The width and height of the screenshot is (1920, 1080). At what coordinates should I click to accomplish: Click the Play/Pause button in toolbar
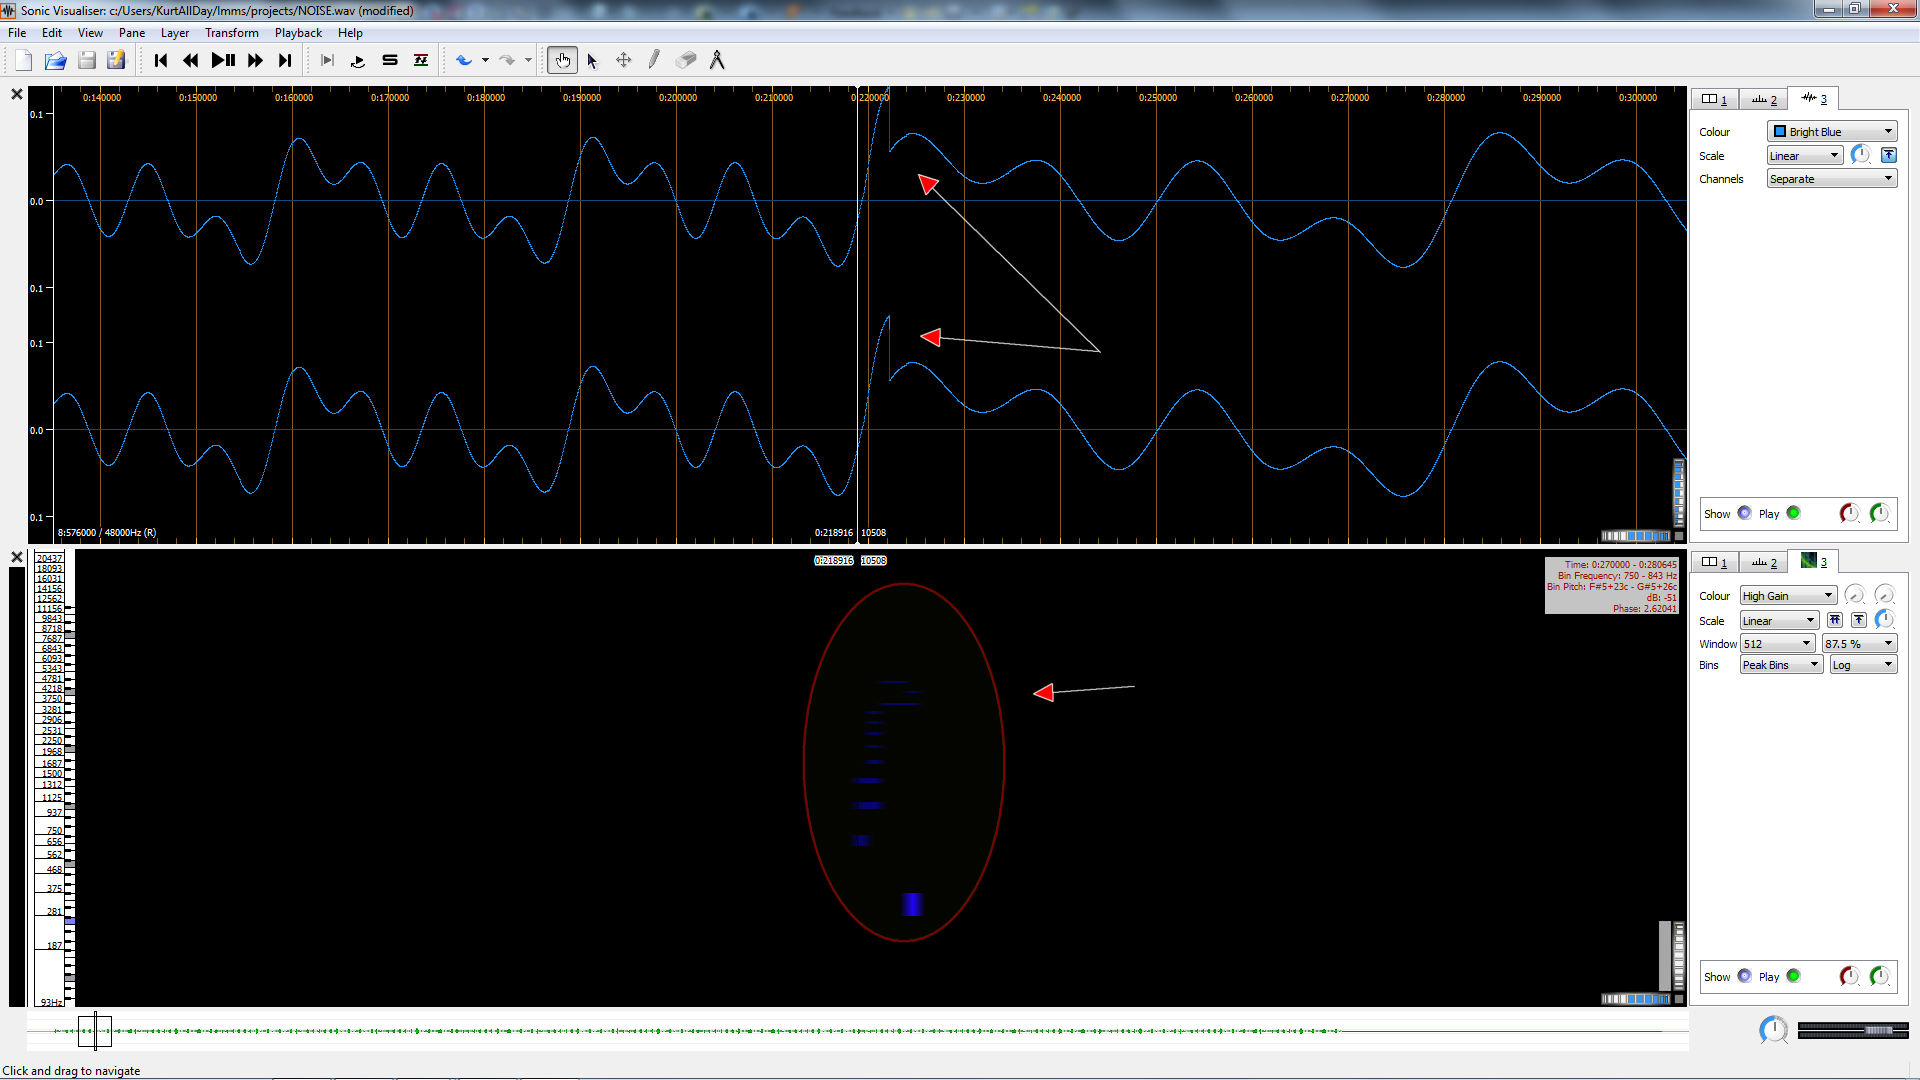coord(223,61)
